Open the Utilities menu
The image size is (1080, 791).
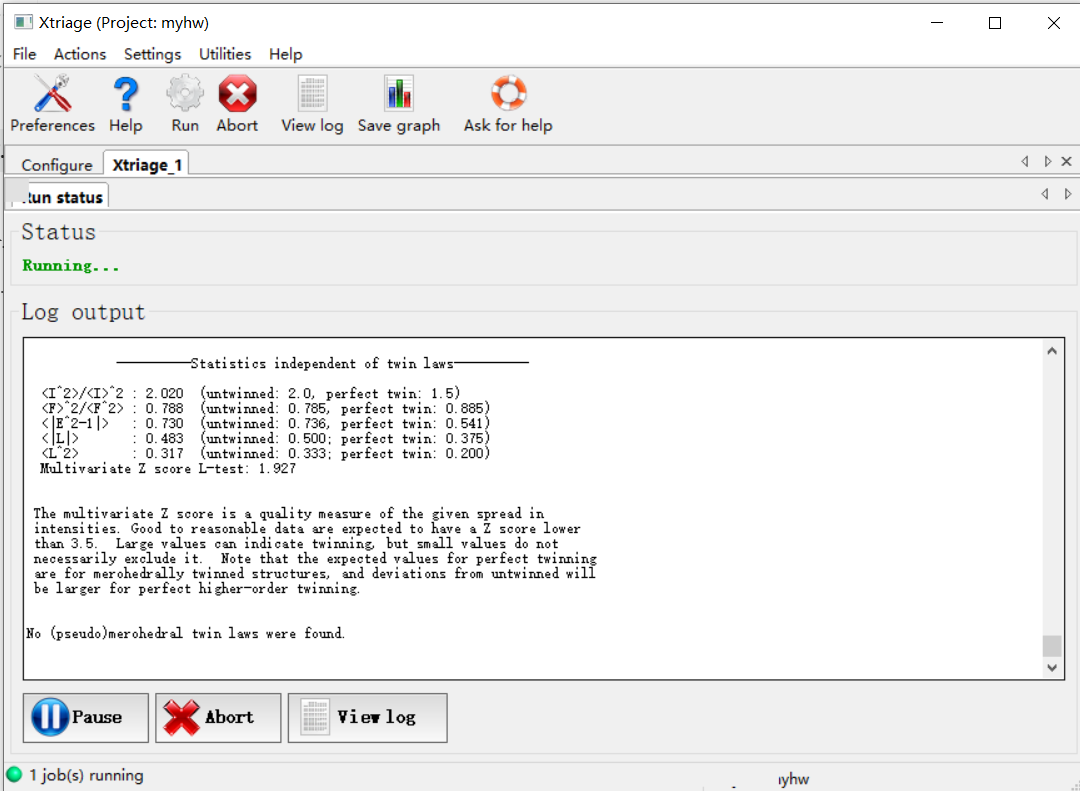(x=225, y=54)
